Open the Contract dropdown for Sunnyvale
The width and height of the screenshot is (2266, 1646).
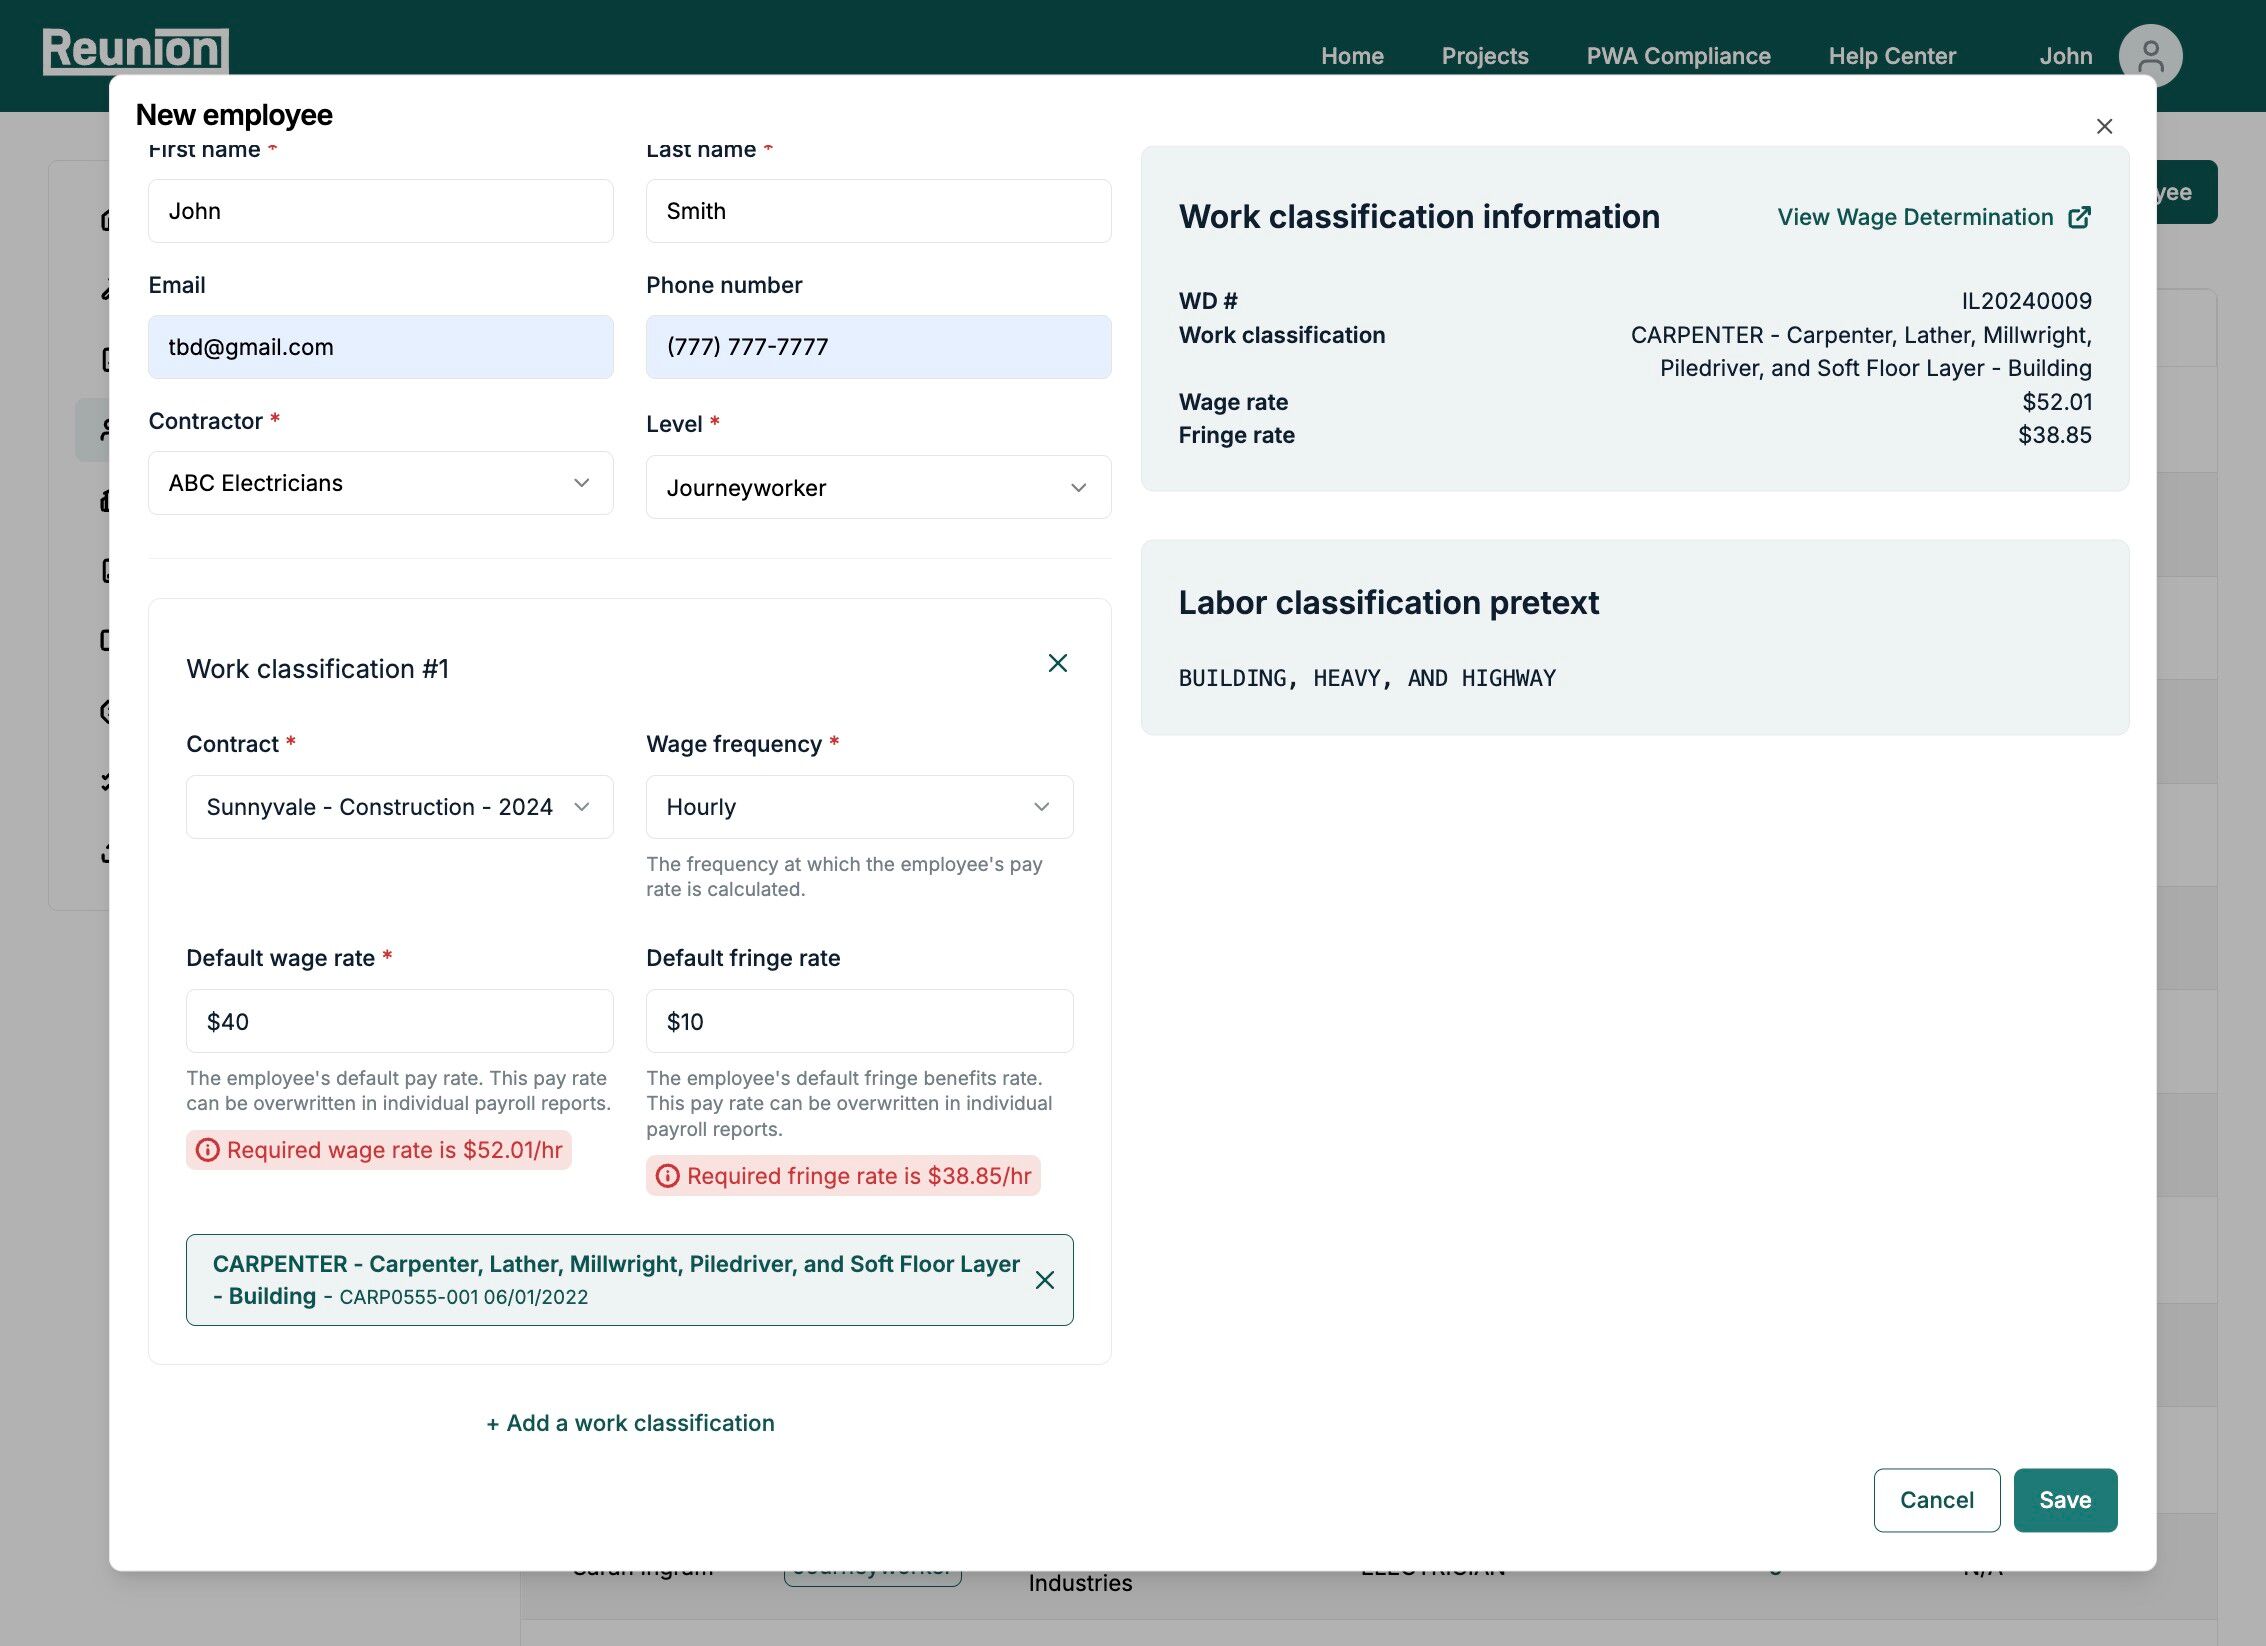(x=399, y=807)
